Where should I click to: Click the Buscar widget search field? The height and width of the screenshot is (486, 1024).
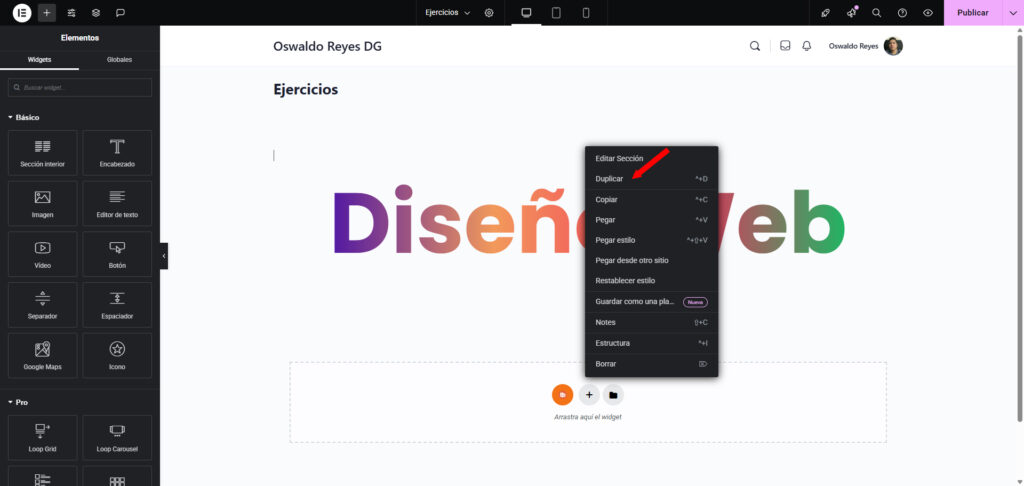tap(80, 88)
